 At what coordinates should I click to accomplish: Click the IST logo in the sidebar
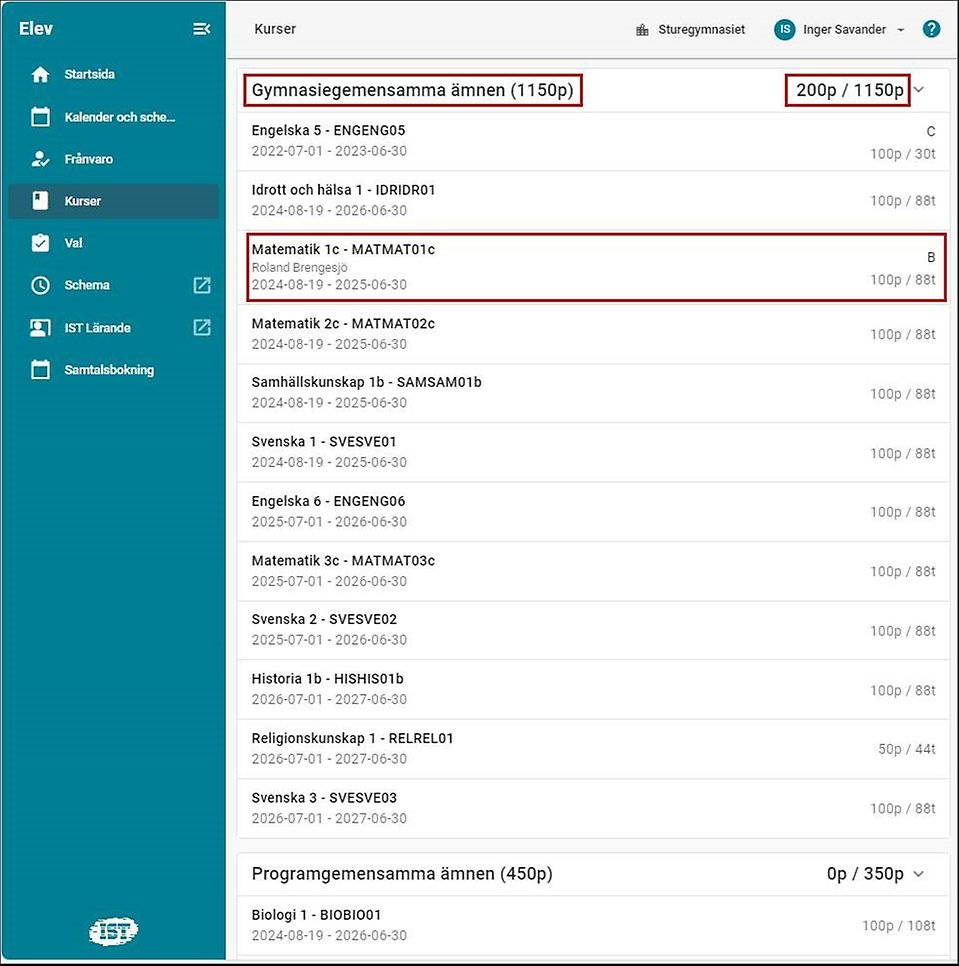(113, 932)
